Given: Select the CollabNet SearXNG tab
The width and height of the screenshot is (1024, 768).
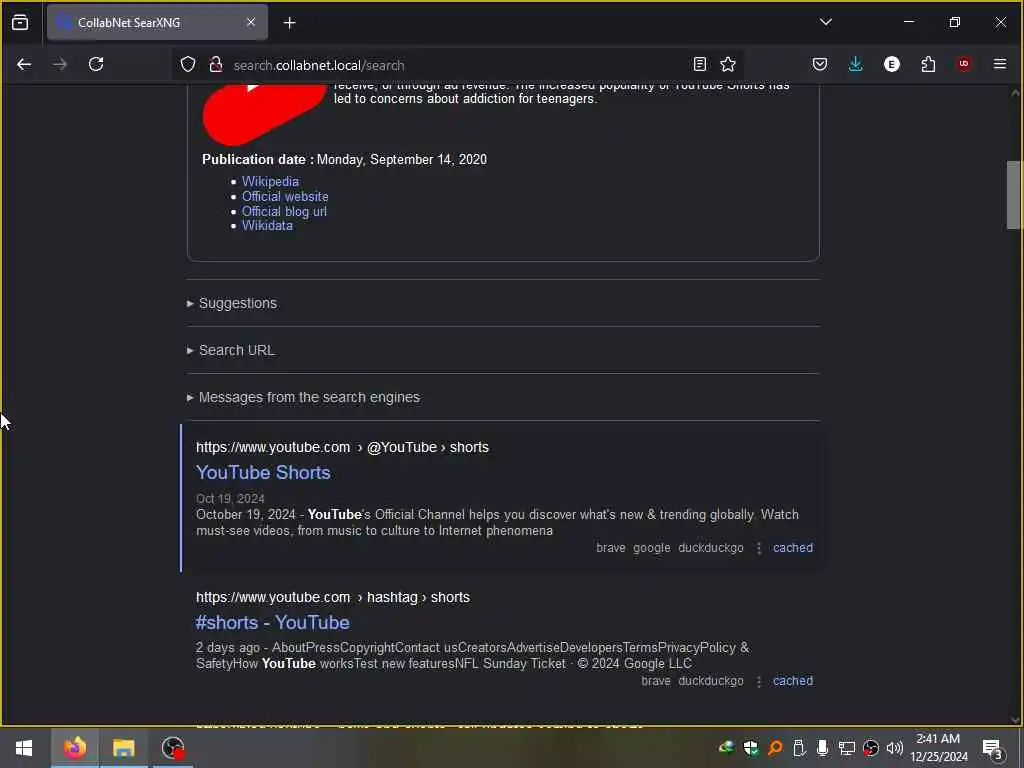Looking at the screenshot, I should [157, 22].
